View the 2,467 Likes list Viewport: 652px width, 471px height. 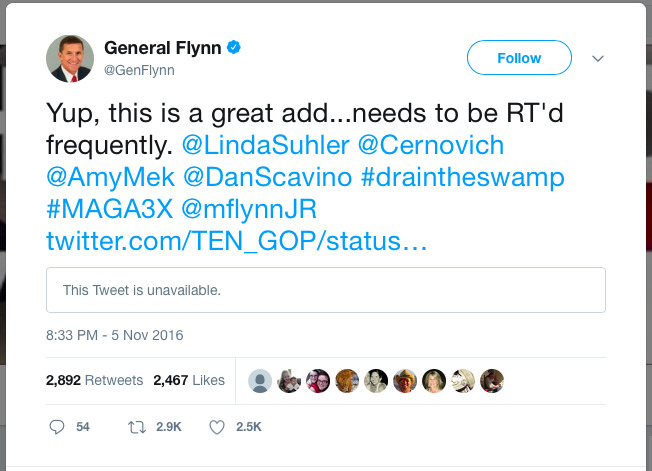tap(188, 380)
